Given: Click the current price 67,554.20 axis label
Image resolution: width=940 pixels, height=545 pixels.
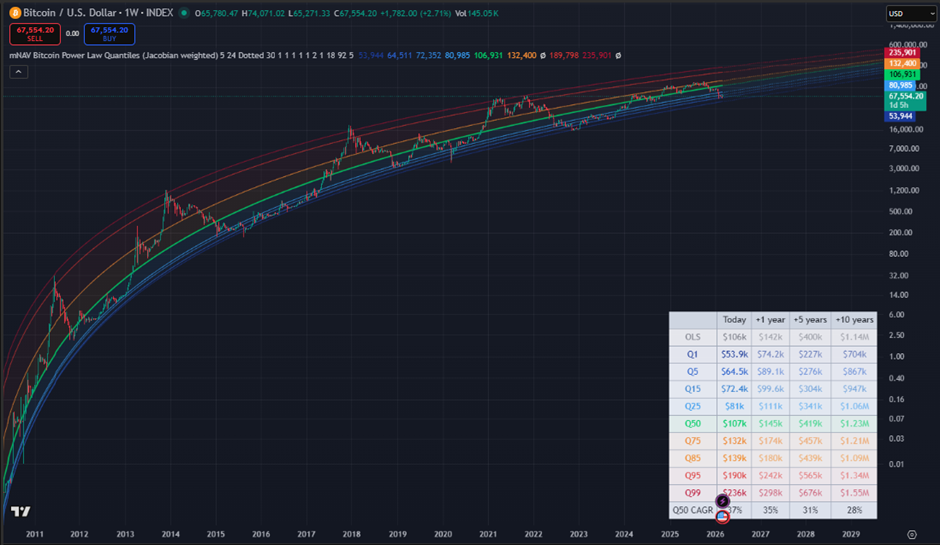Looking at the screenshot, I should pyautogui.click(x=905, y=96).
